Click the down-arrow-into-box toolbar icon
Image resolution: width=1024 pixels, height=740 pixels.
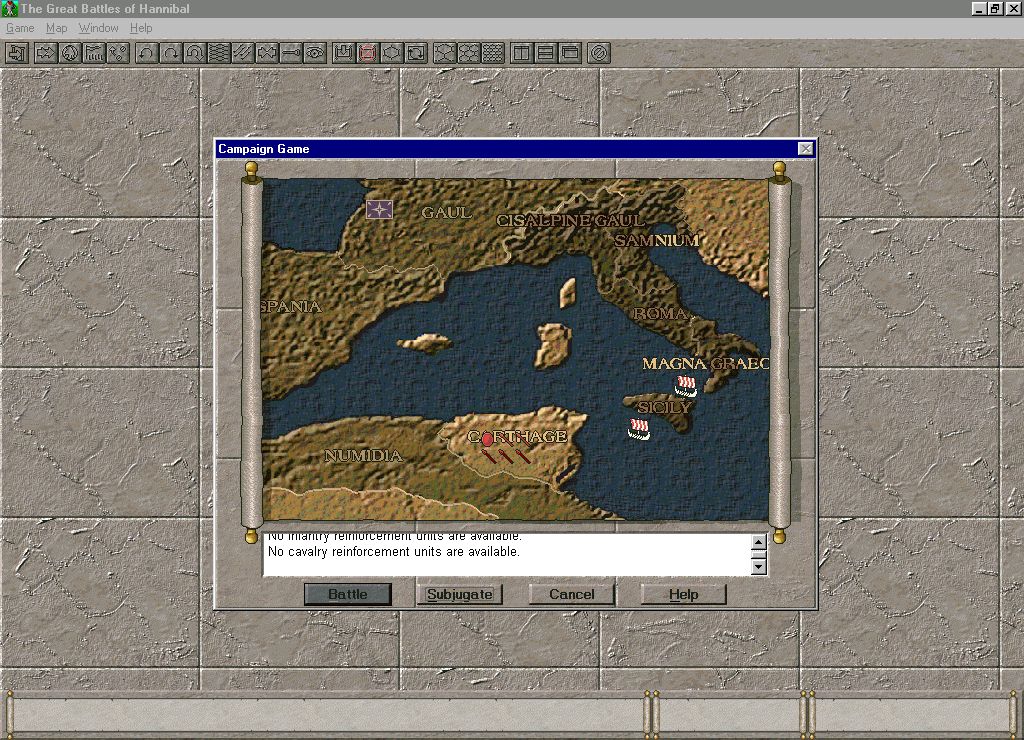coord(344,53)
